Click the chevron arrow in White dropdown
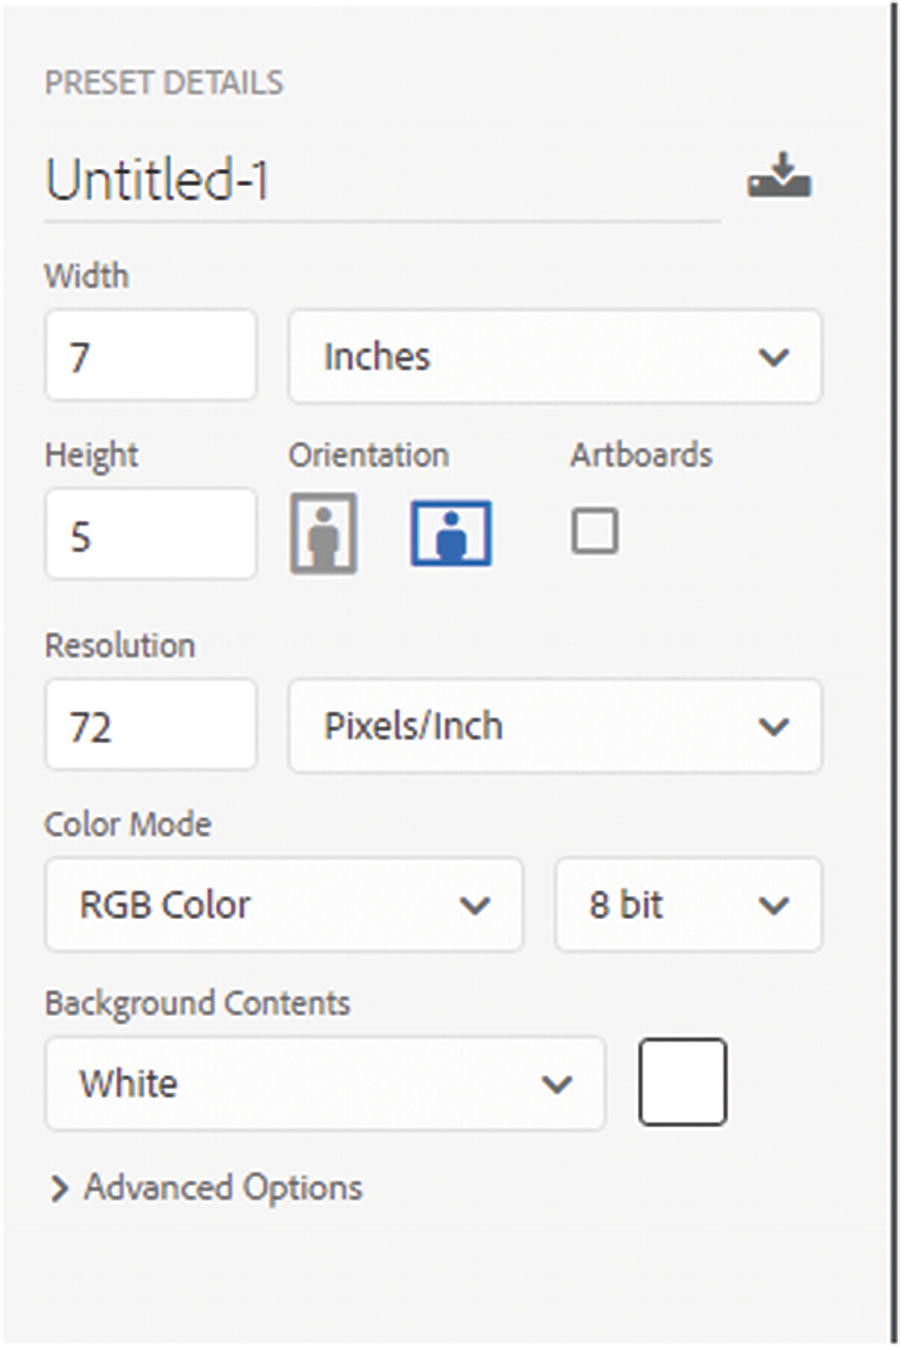 click(556, 1084)
